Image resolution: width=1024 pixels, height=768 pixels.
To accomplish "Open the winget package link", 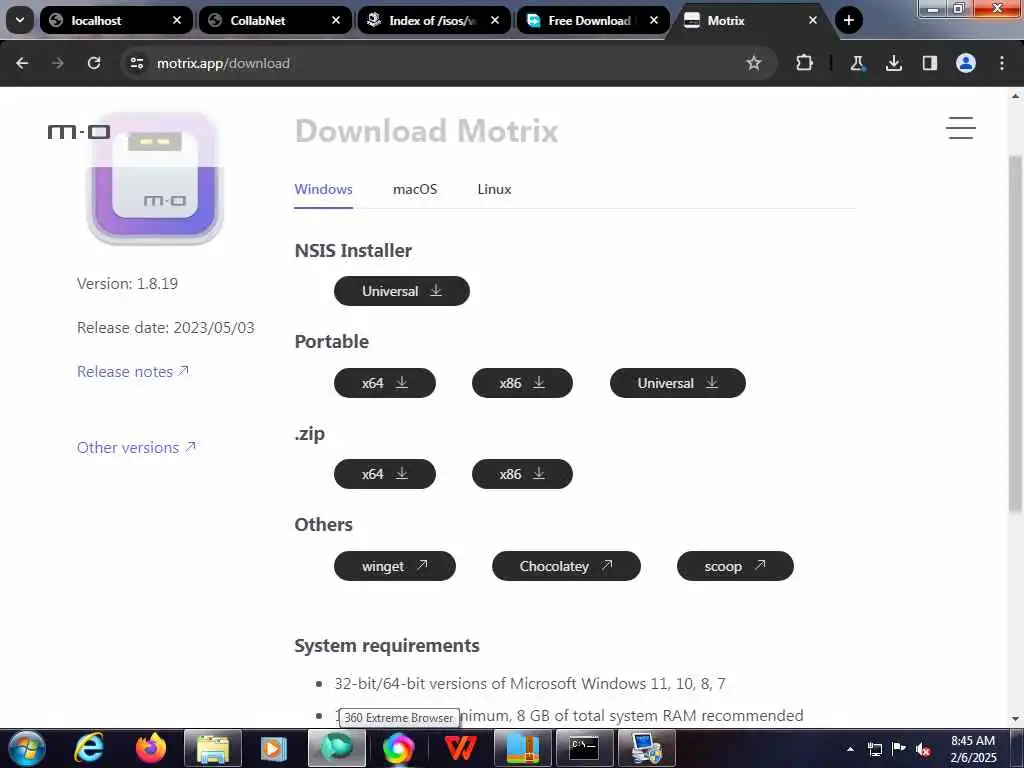I will pos(394,566).
